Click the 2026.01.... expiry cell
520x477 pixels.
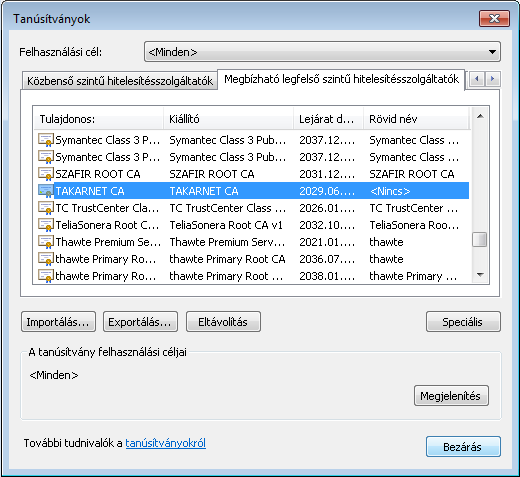coord(327,208)
